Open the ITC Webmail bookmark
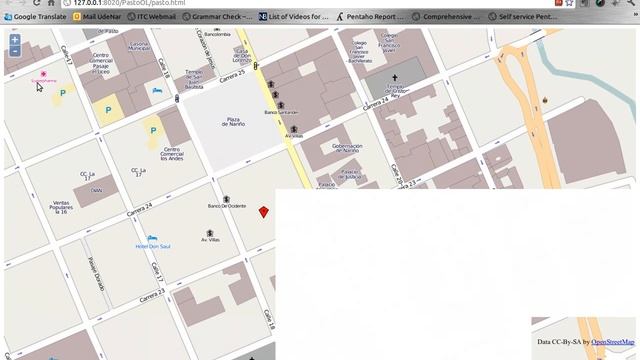 pyautogui.click(x=151, y=17)
